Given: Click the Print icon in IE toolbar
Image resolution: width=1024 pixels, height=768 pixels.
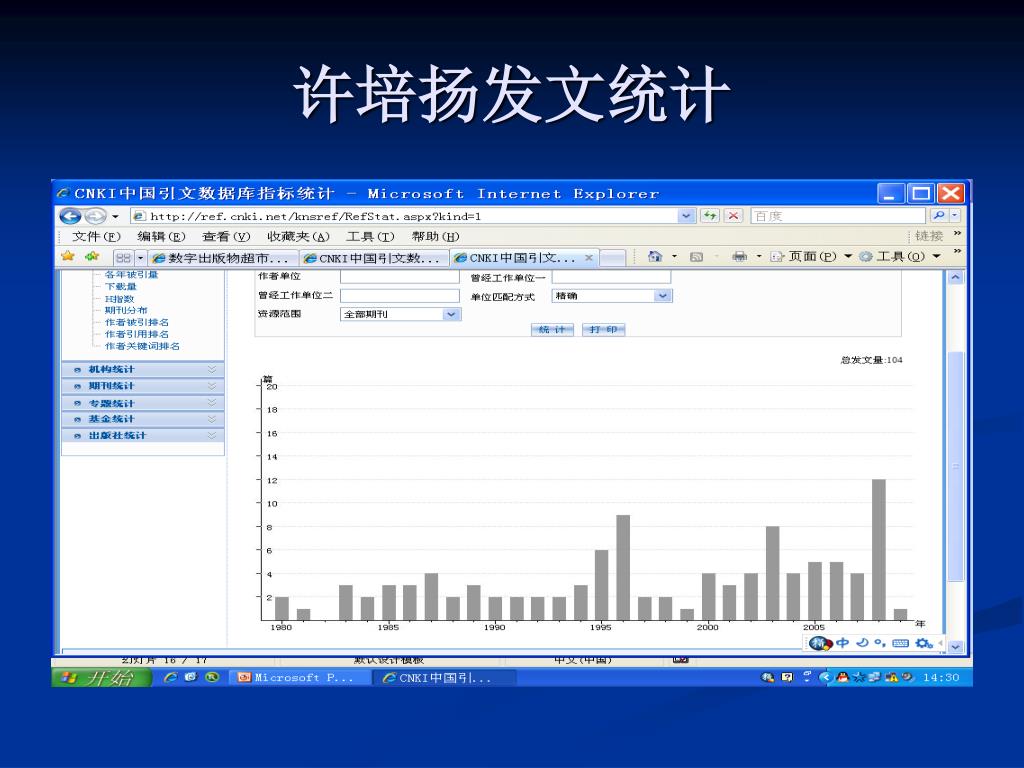Looking at the screenshot, I should click(739, 257).
